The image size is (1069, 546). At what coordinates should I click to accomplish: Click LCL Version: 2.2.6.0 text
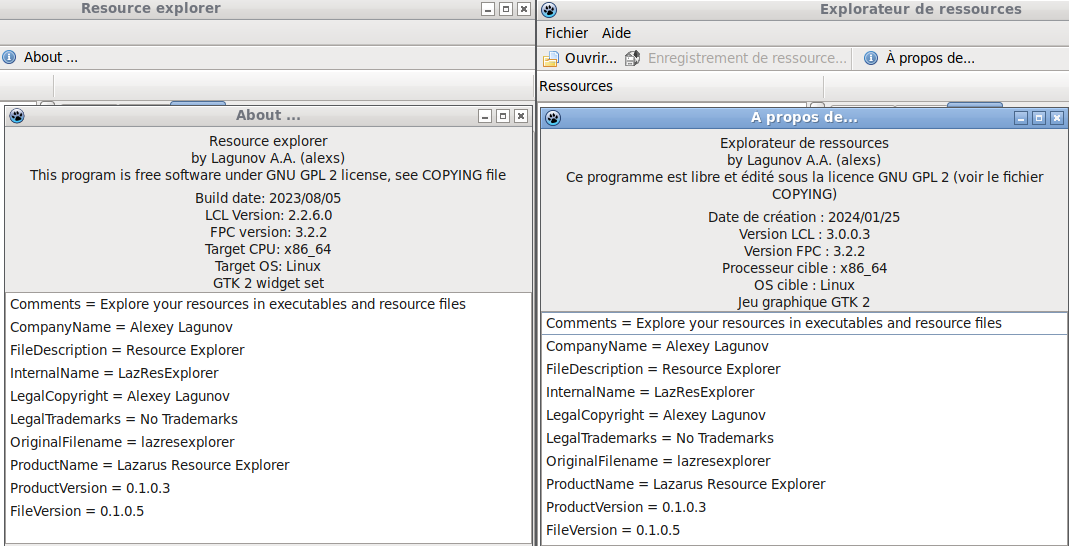pos(268,215)
